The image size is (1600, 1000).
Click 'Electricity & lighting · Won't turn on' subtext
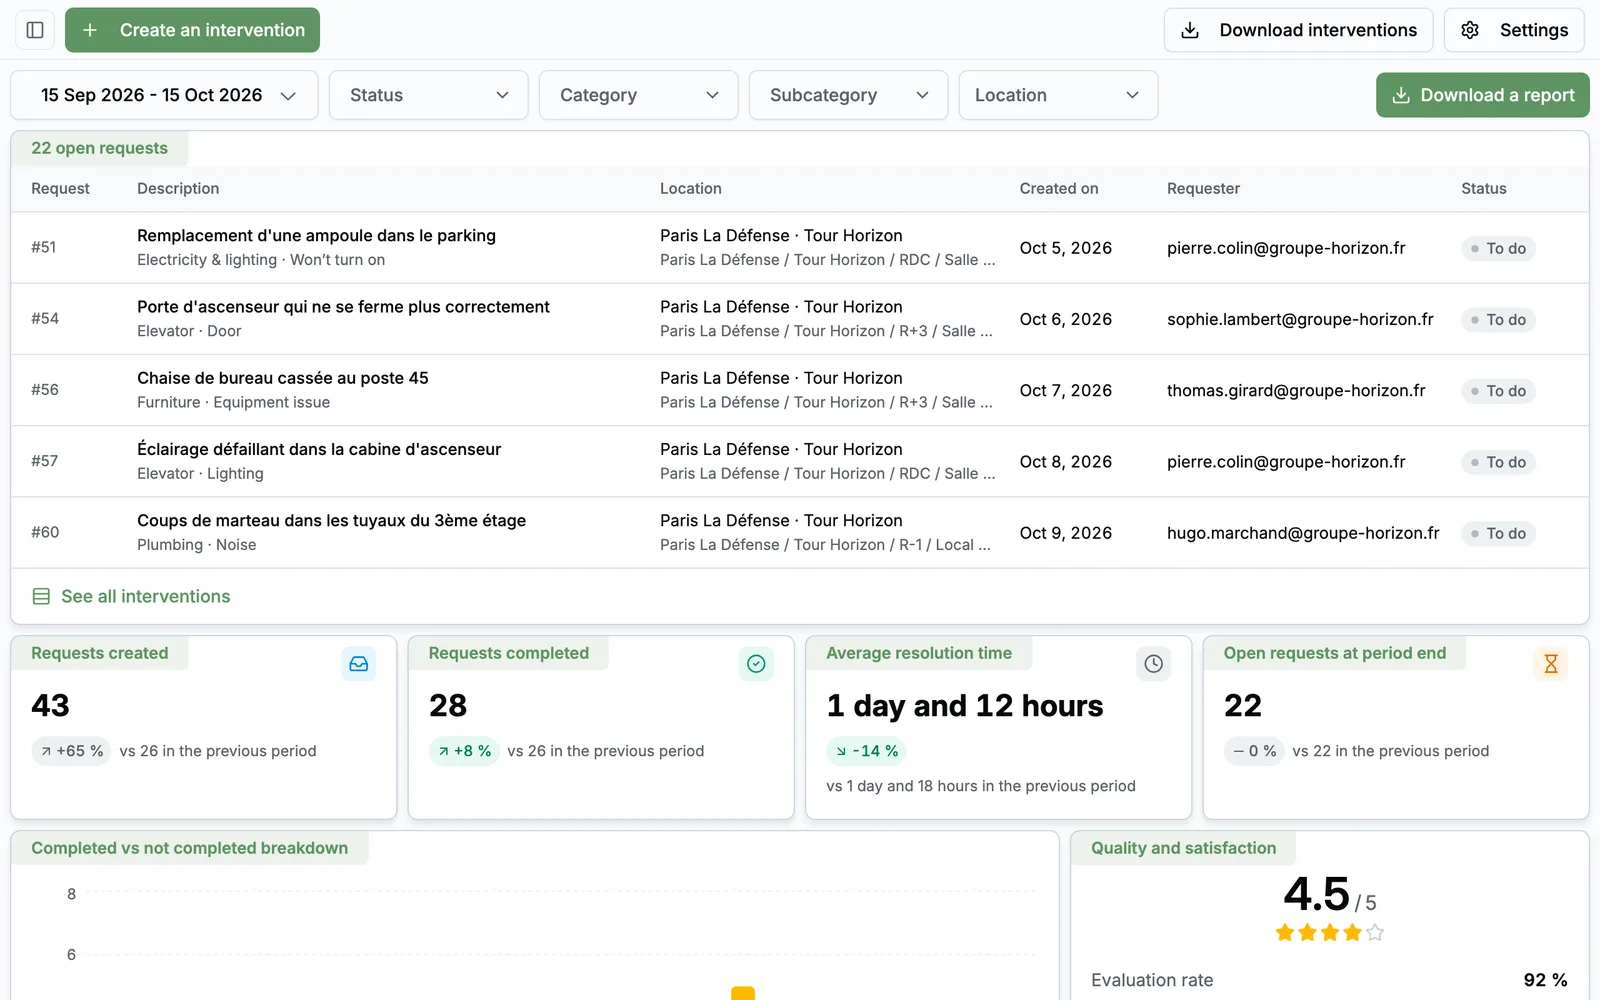[x=261, y=260]
